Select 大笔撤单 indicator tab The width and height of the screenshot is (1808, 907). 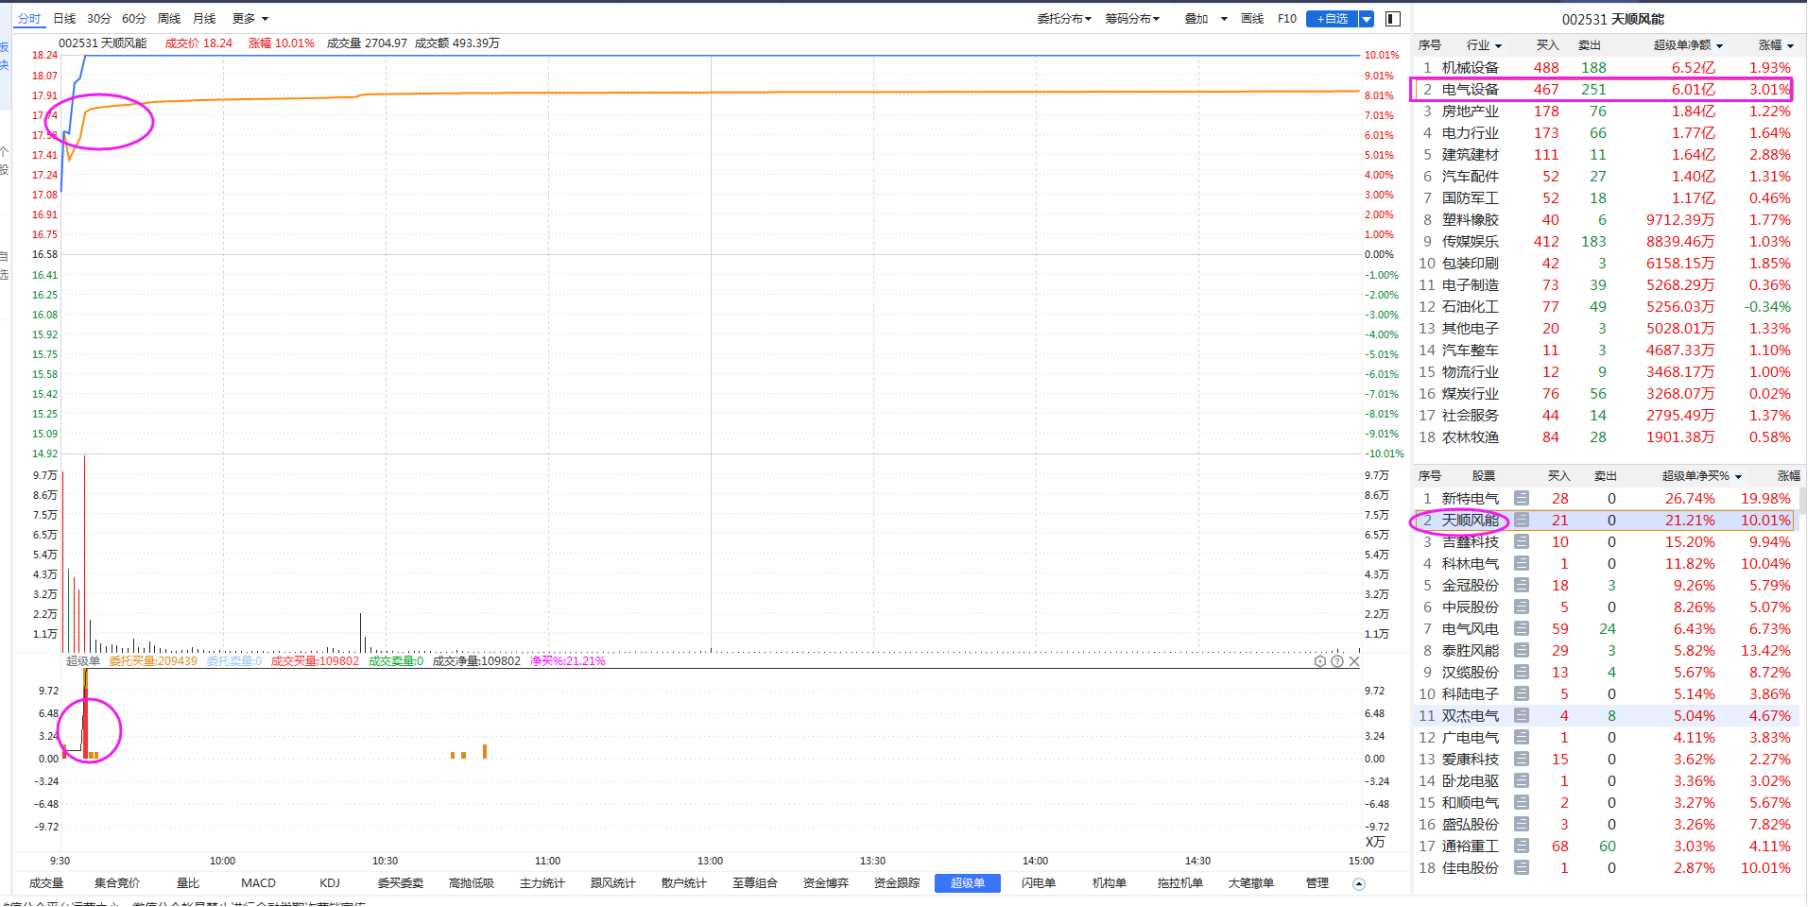(x=1251, y=883)
